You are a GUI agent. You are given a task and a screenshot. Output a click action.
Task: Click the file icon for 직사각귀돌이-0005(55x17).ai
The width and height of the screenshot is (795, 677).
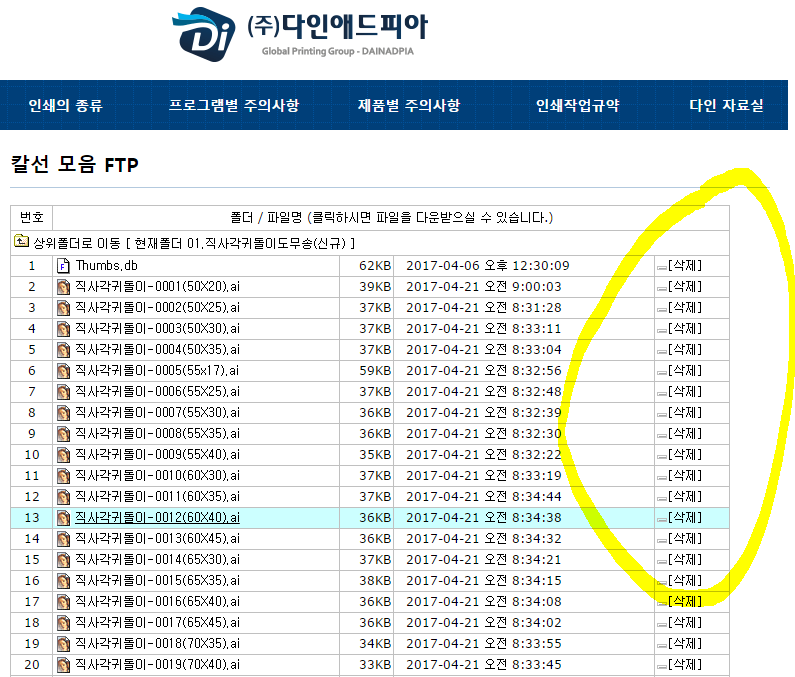coord(63,371)
